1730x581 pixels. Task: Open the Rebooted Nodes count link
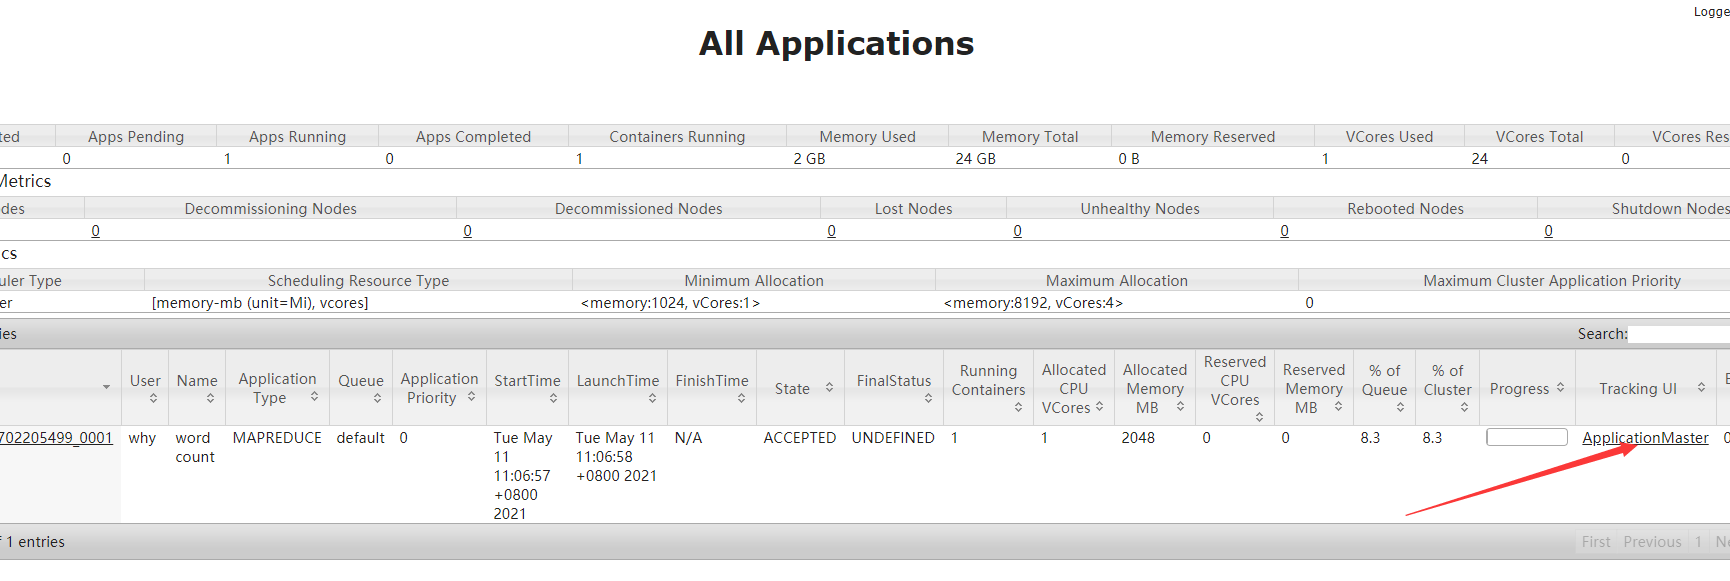tap(1284, 231)
